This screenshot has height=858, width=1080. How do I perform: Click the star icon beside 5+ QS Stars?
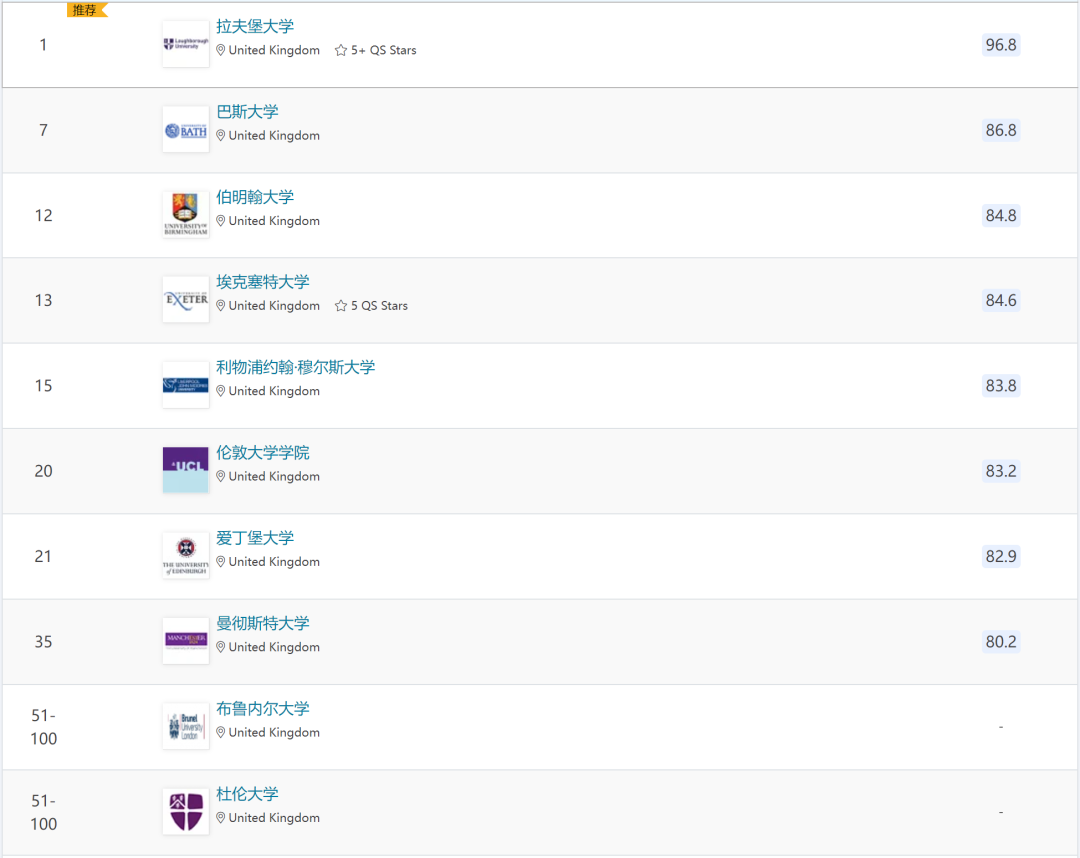point(341,50)
